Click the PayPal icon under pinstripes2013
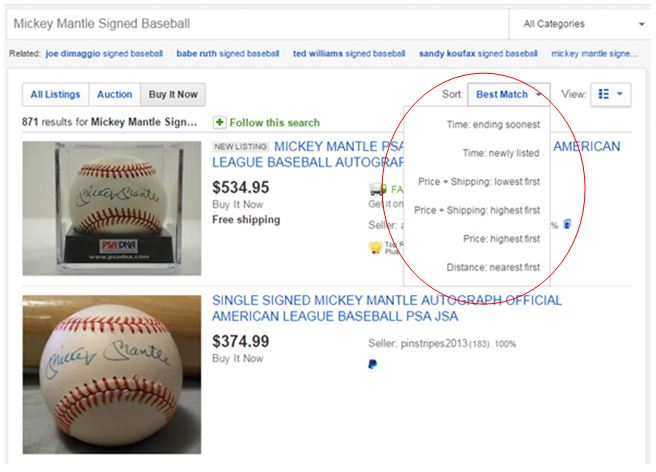This screenshot has width=656, height=472. pos(372,364)
